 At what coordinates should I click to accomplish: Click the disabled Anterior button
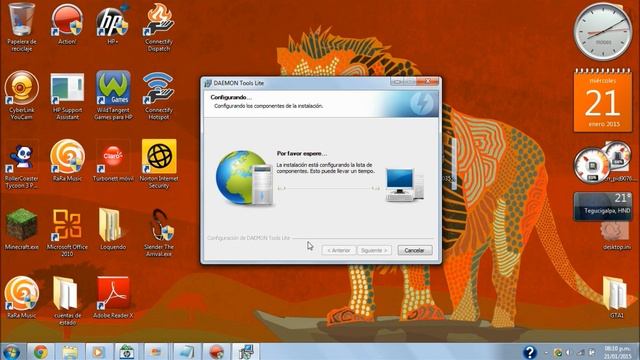(x=339, y=250)
